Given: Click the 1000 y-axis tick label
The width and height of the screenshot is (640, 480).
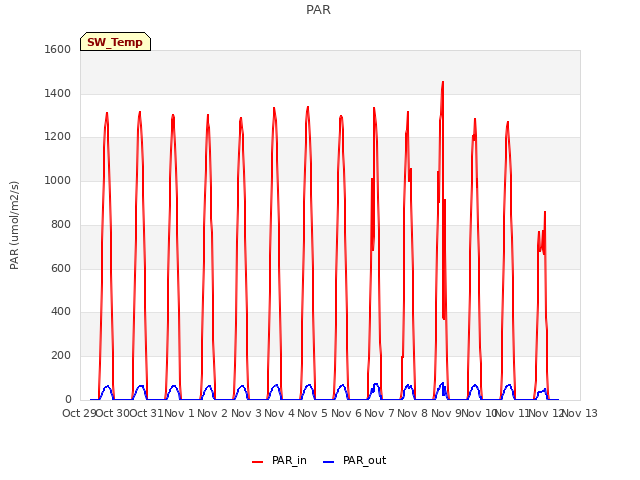Looking at the screenshot, I should point(58,180).
